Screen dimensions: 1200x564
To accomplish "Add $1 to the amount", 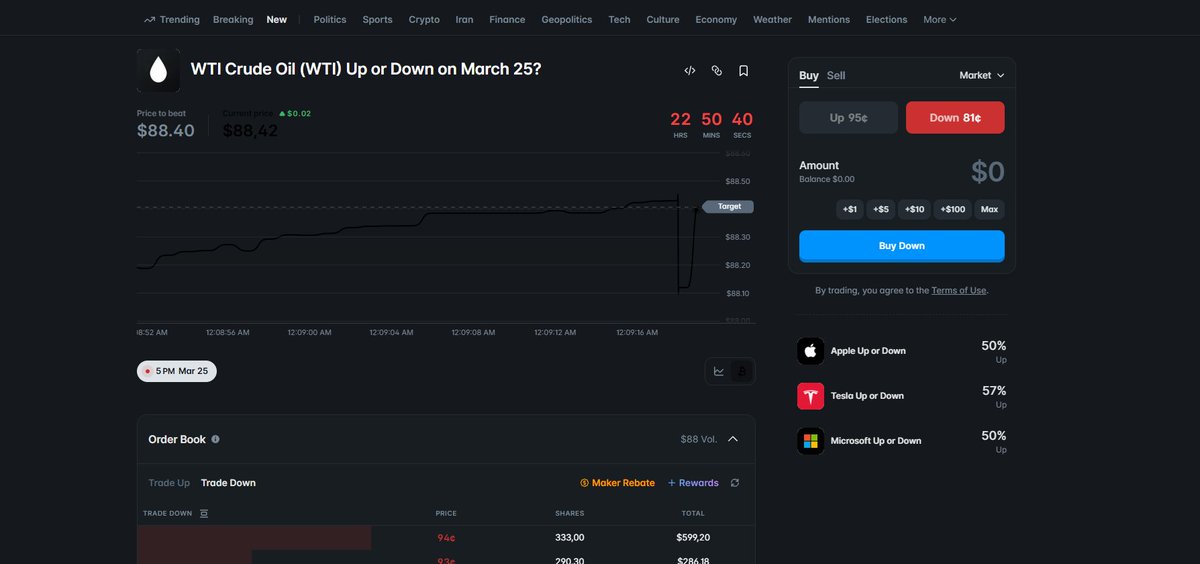I will tap(850, 209).
